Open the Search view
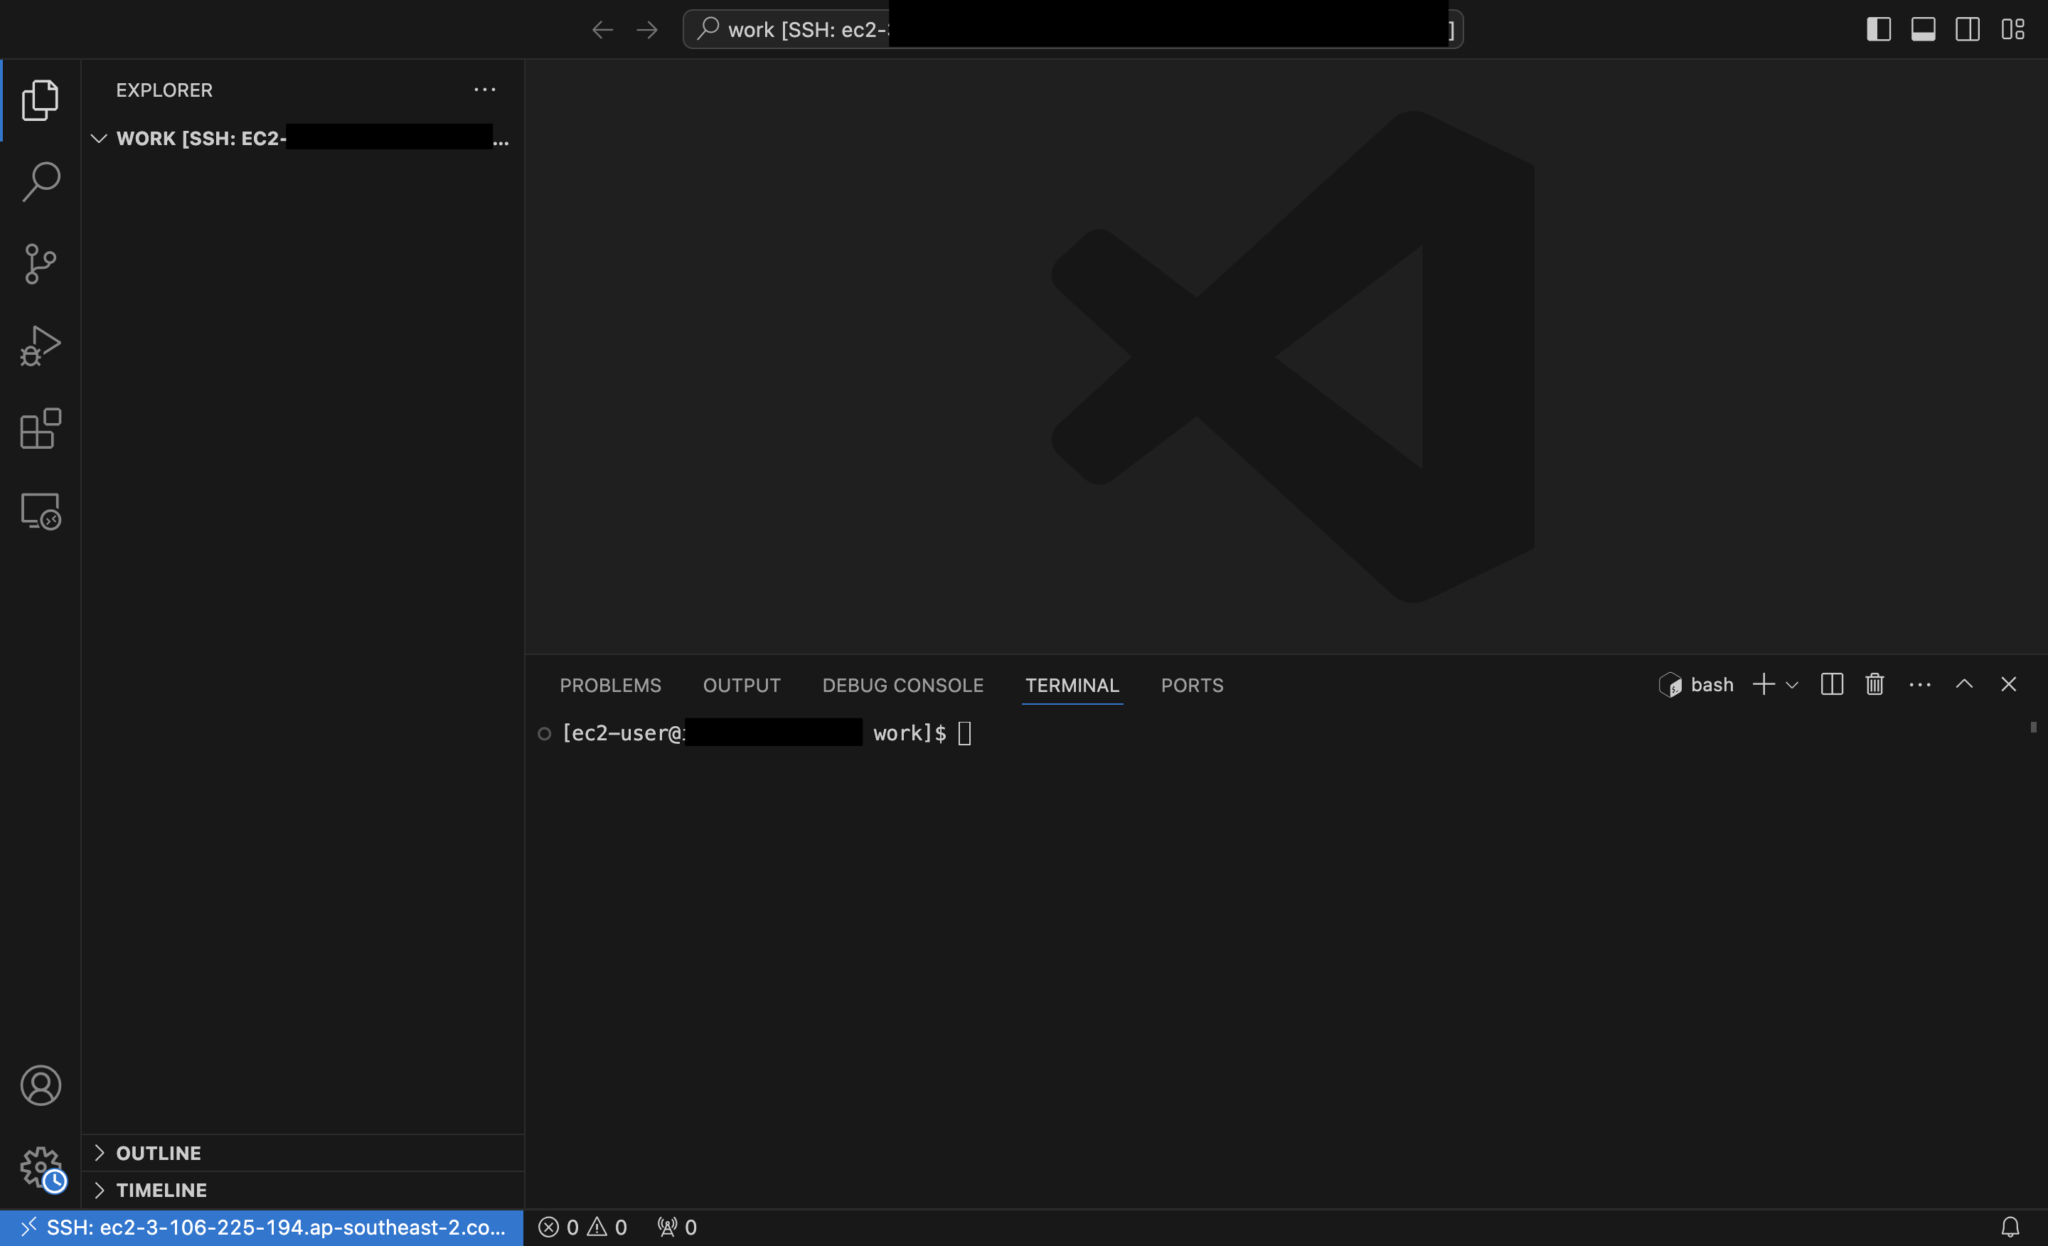Image resolution: width=2048 pixels, height=1246 pixels. click(40, 181)
